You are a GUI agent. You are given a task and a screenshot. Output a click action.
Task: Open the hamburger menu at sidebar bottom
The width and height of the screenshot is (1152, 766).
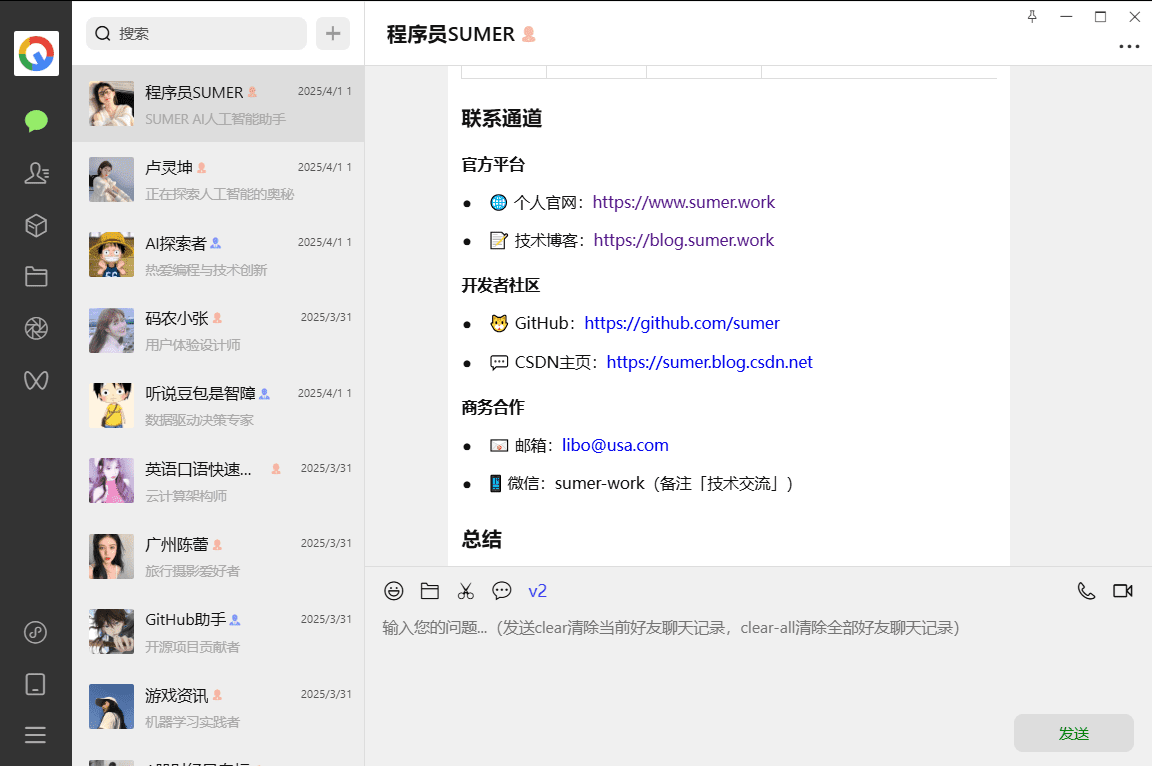click(x=35, y=735)
